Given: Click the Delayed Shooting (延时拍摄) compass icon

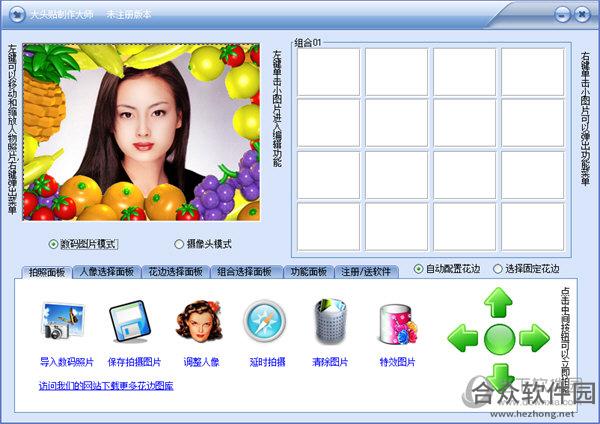Looking at the screenshot, I should pos(265,321).
